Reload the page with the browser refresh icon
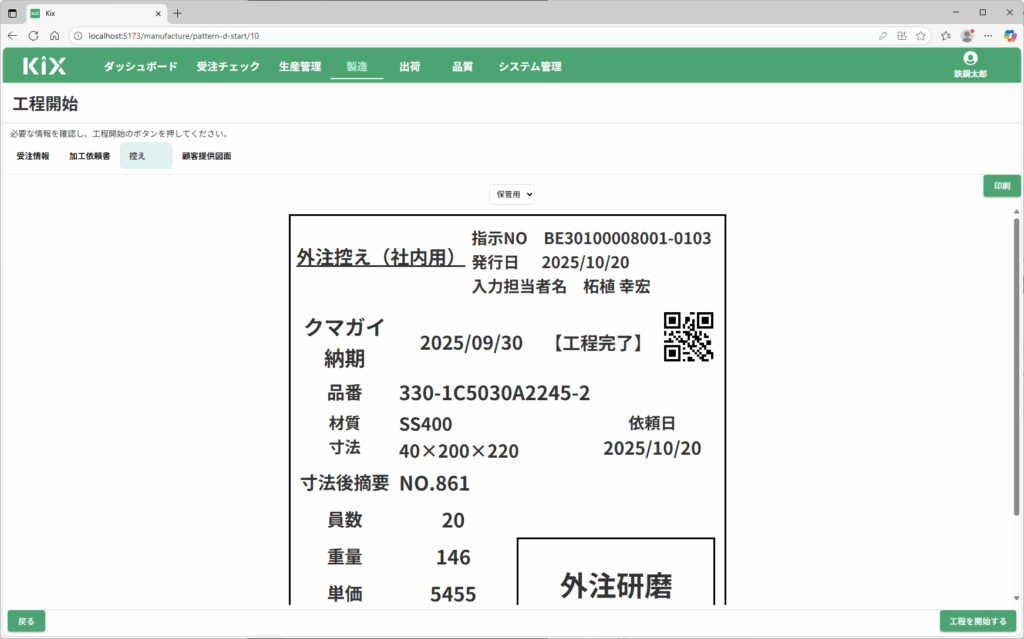 click(x=33, y=35)
